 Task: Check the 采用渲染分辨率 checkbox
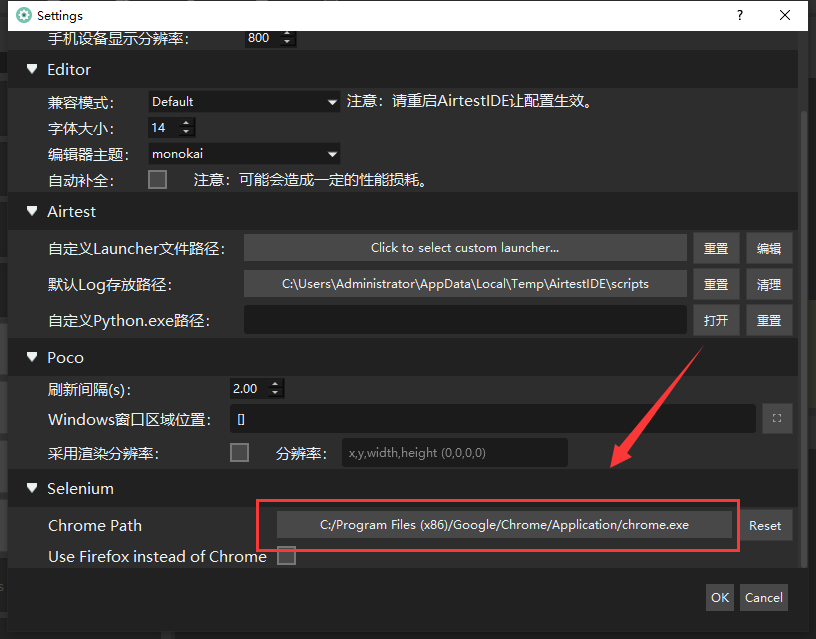click(x=238, y=452)
